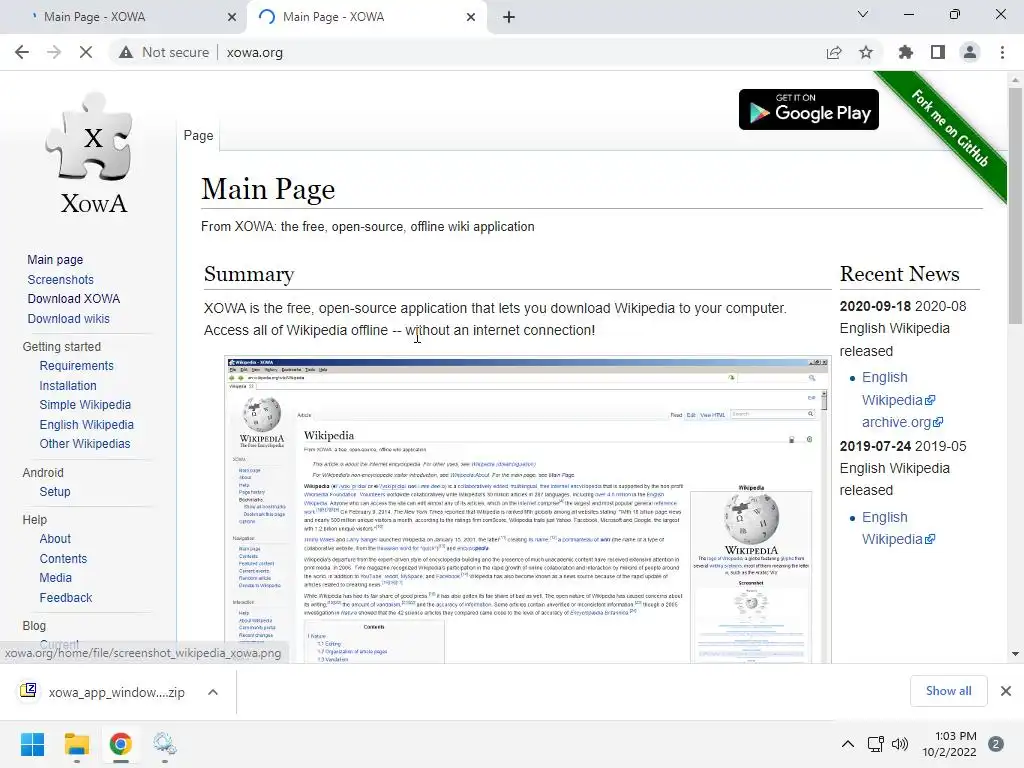Open the English Wikipedia sidebar link
The image size is (1024, 768).
click(x=86, y=424)
